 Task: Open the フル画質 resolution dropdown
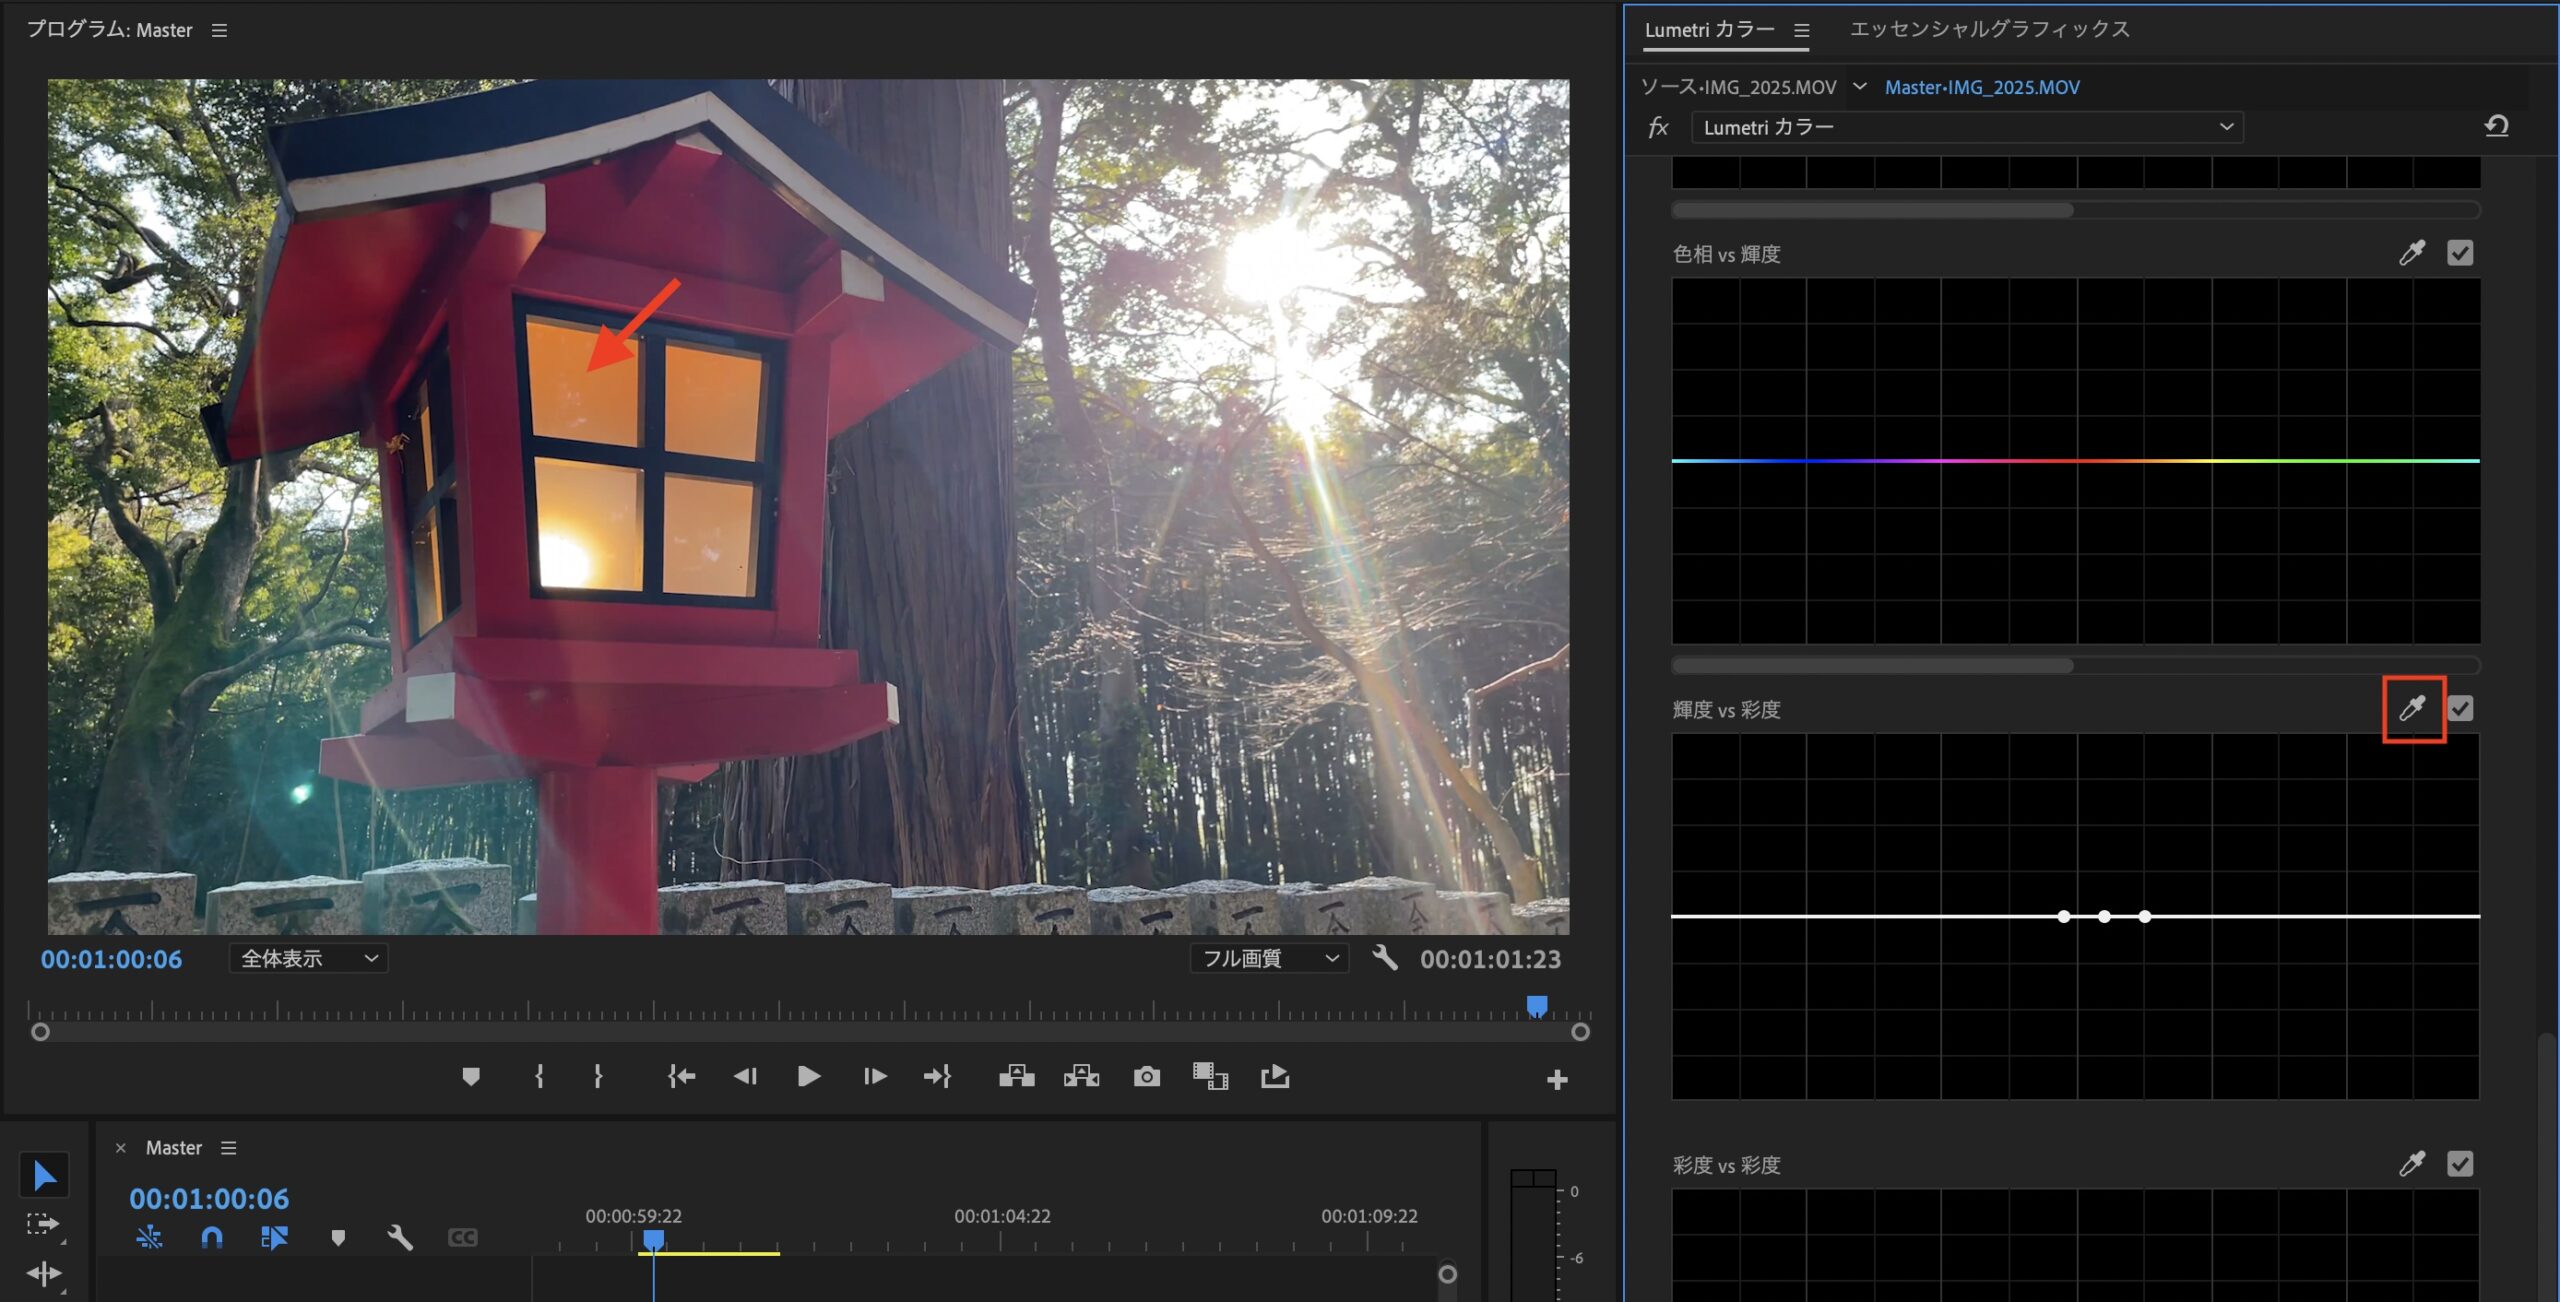pos(1268,958)
